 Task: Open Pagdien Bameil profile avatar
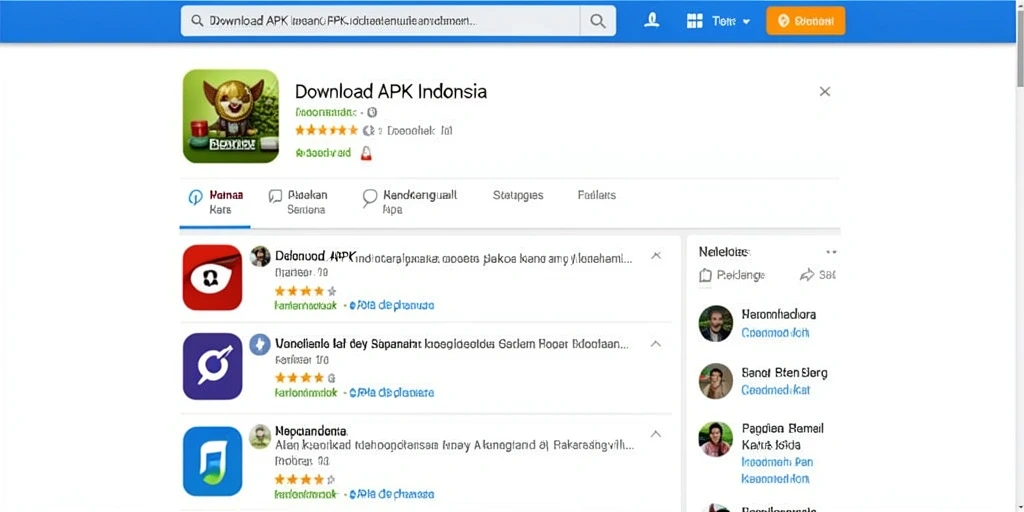click(716, 439)
